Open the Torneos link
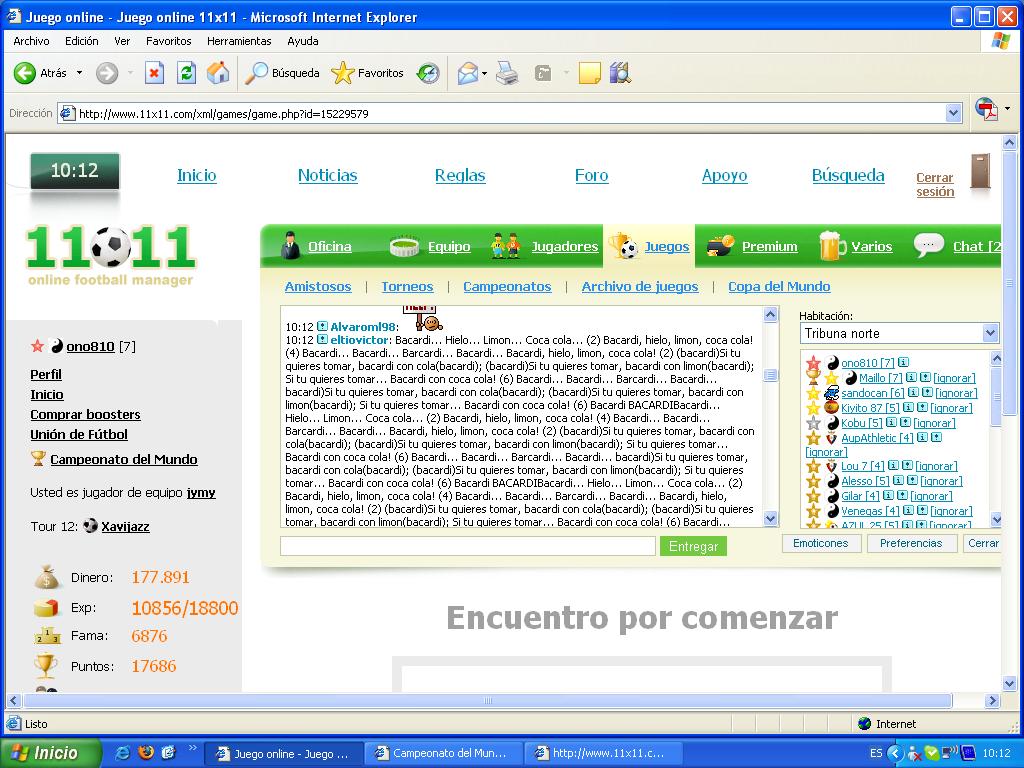This screenshot has width=1024, height=768. [408, 286]
